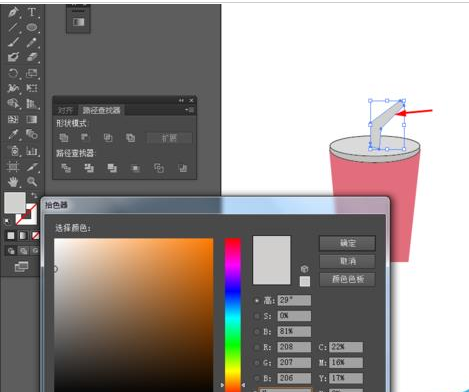Switch to the 路径查找器 (Pathfinder) tab
Viewport: 469px width, 392px height.
click(x=102, y=110)
